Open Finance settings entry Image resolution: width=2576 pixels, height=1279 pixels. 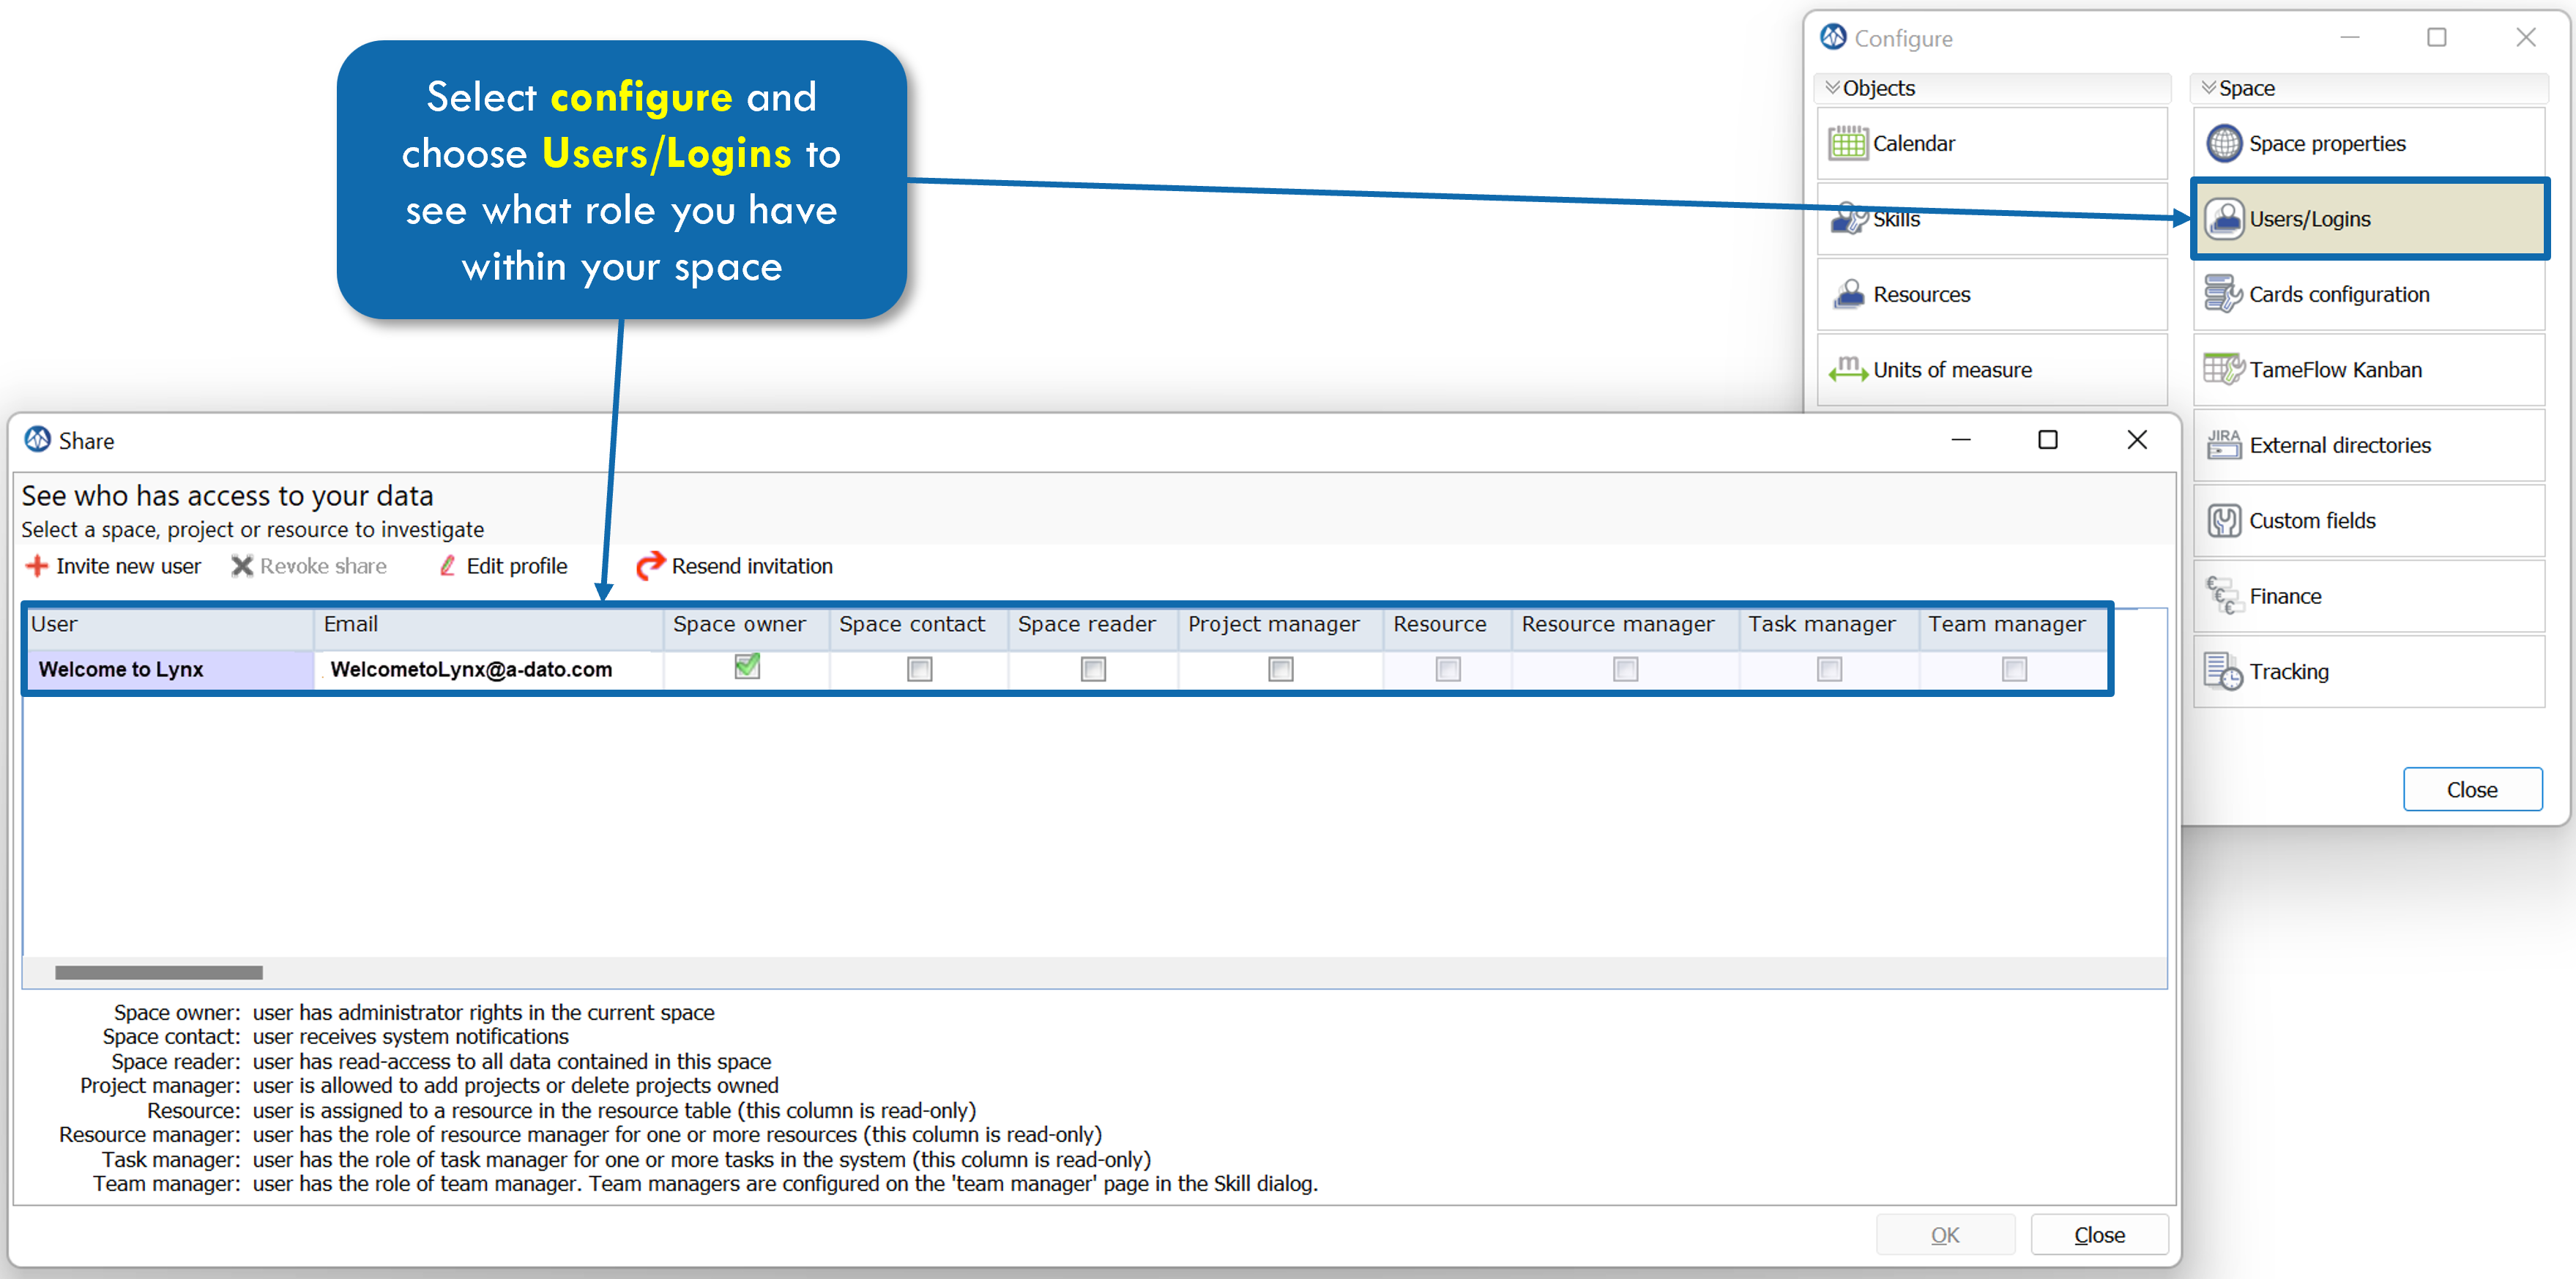[x=2369, y=595]
